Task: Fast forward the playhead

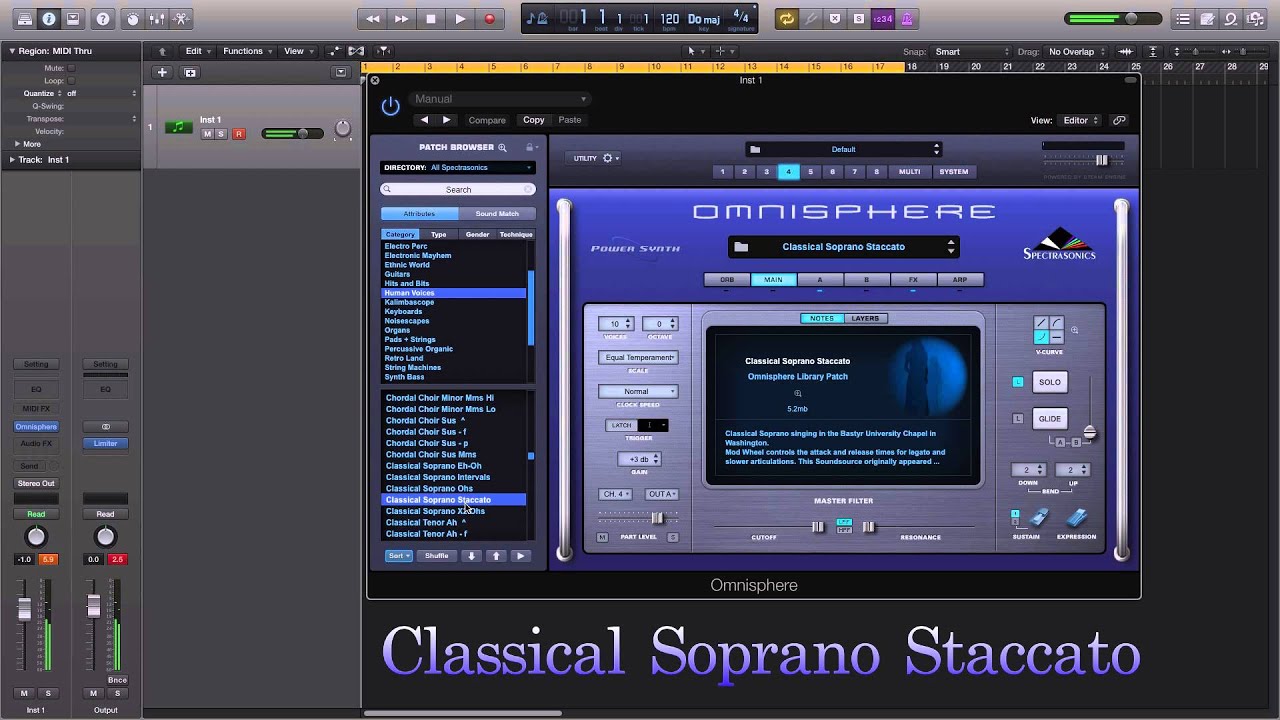Action: pos(402,18)
